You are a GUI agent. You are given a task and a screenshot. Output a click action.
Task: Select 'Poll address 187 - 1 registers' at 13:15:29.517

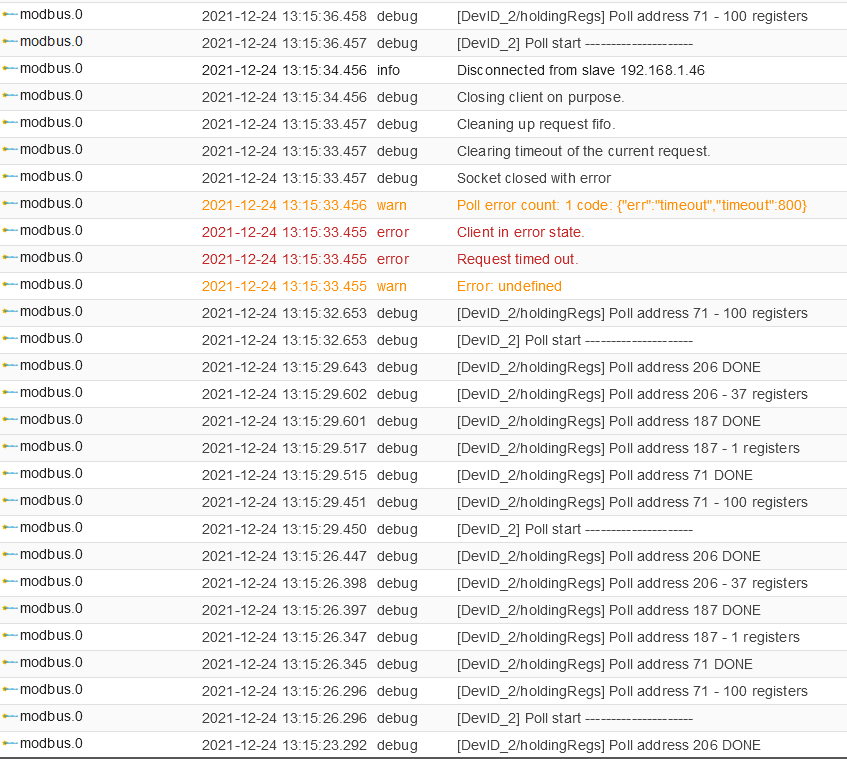[628, 448]
